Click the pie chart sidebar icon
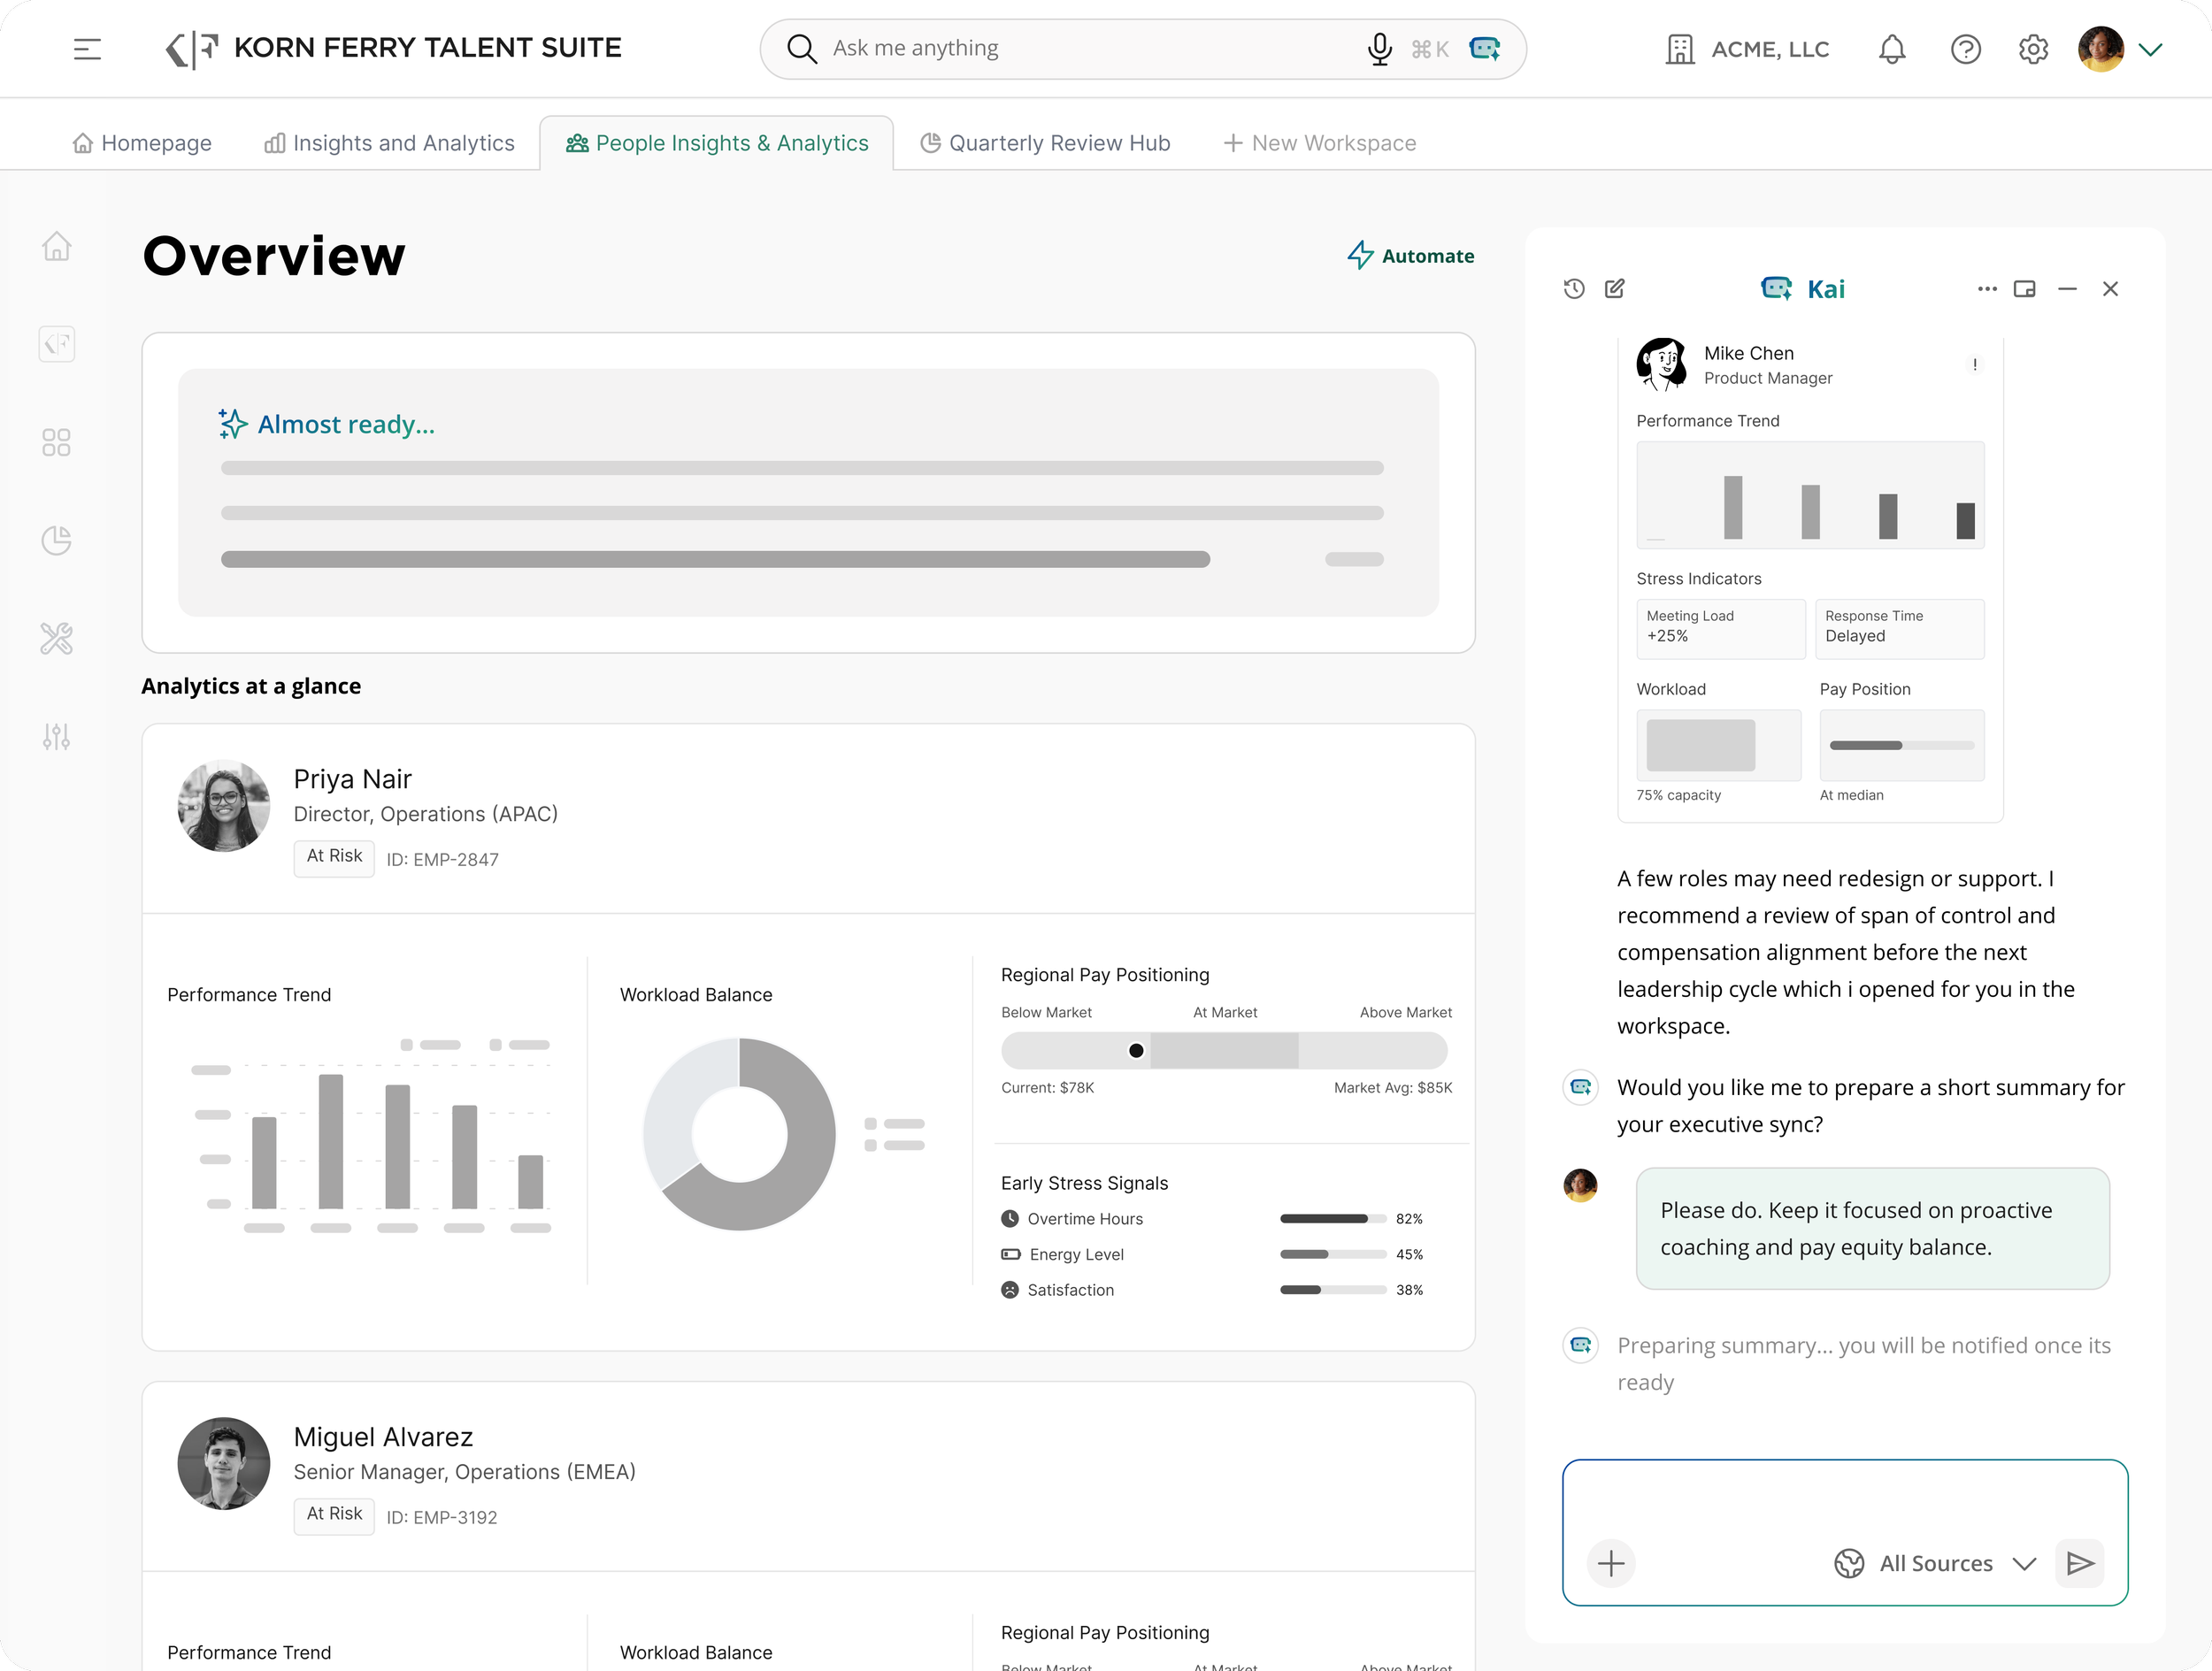Image resolution: width=2212 pixels, height=1671 pixels. point(57,540)
